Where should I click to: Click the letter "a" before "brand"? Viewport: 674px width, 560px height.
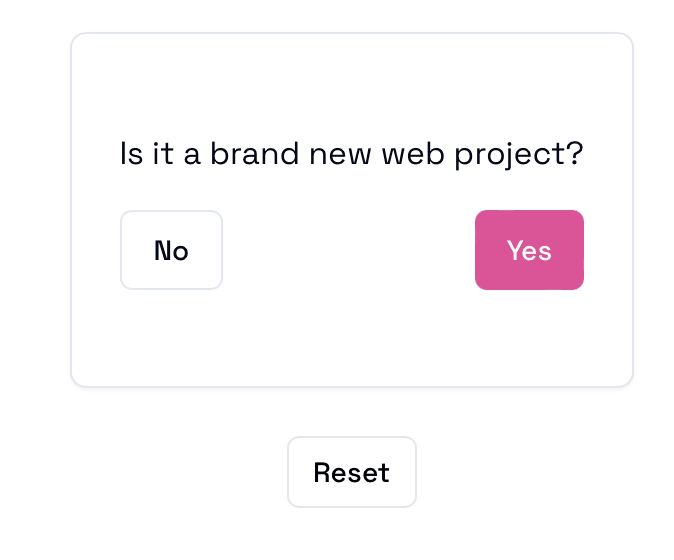[192, 157]
